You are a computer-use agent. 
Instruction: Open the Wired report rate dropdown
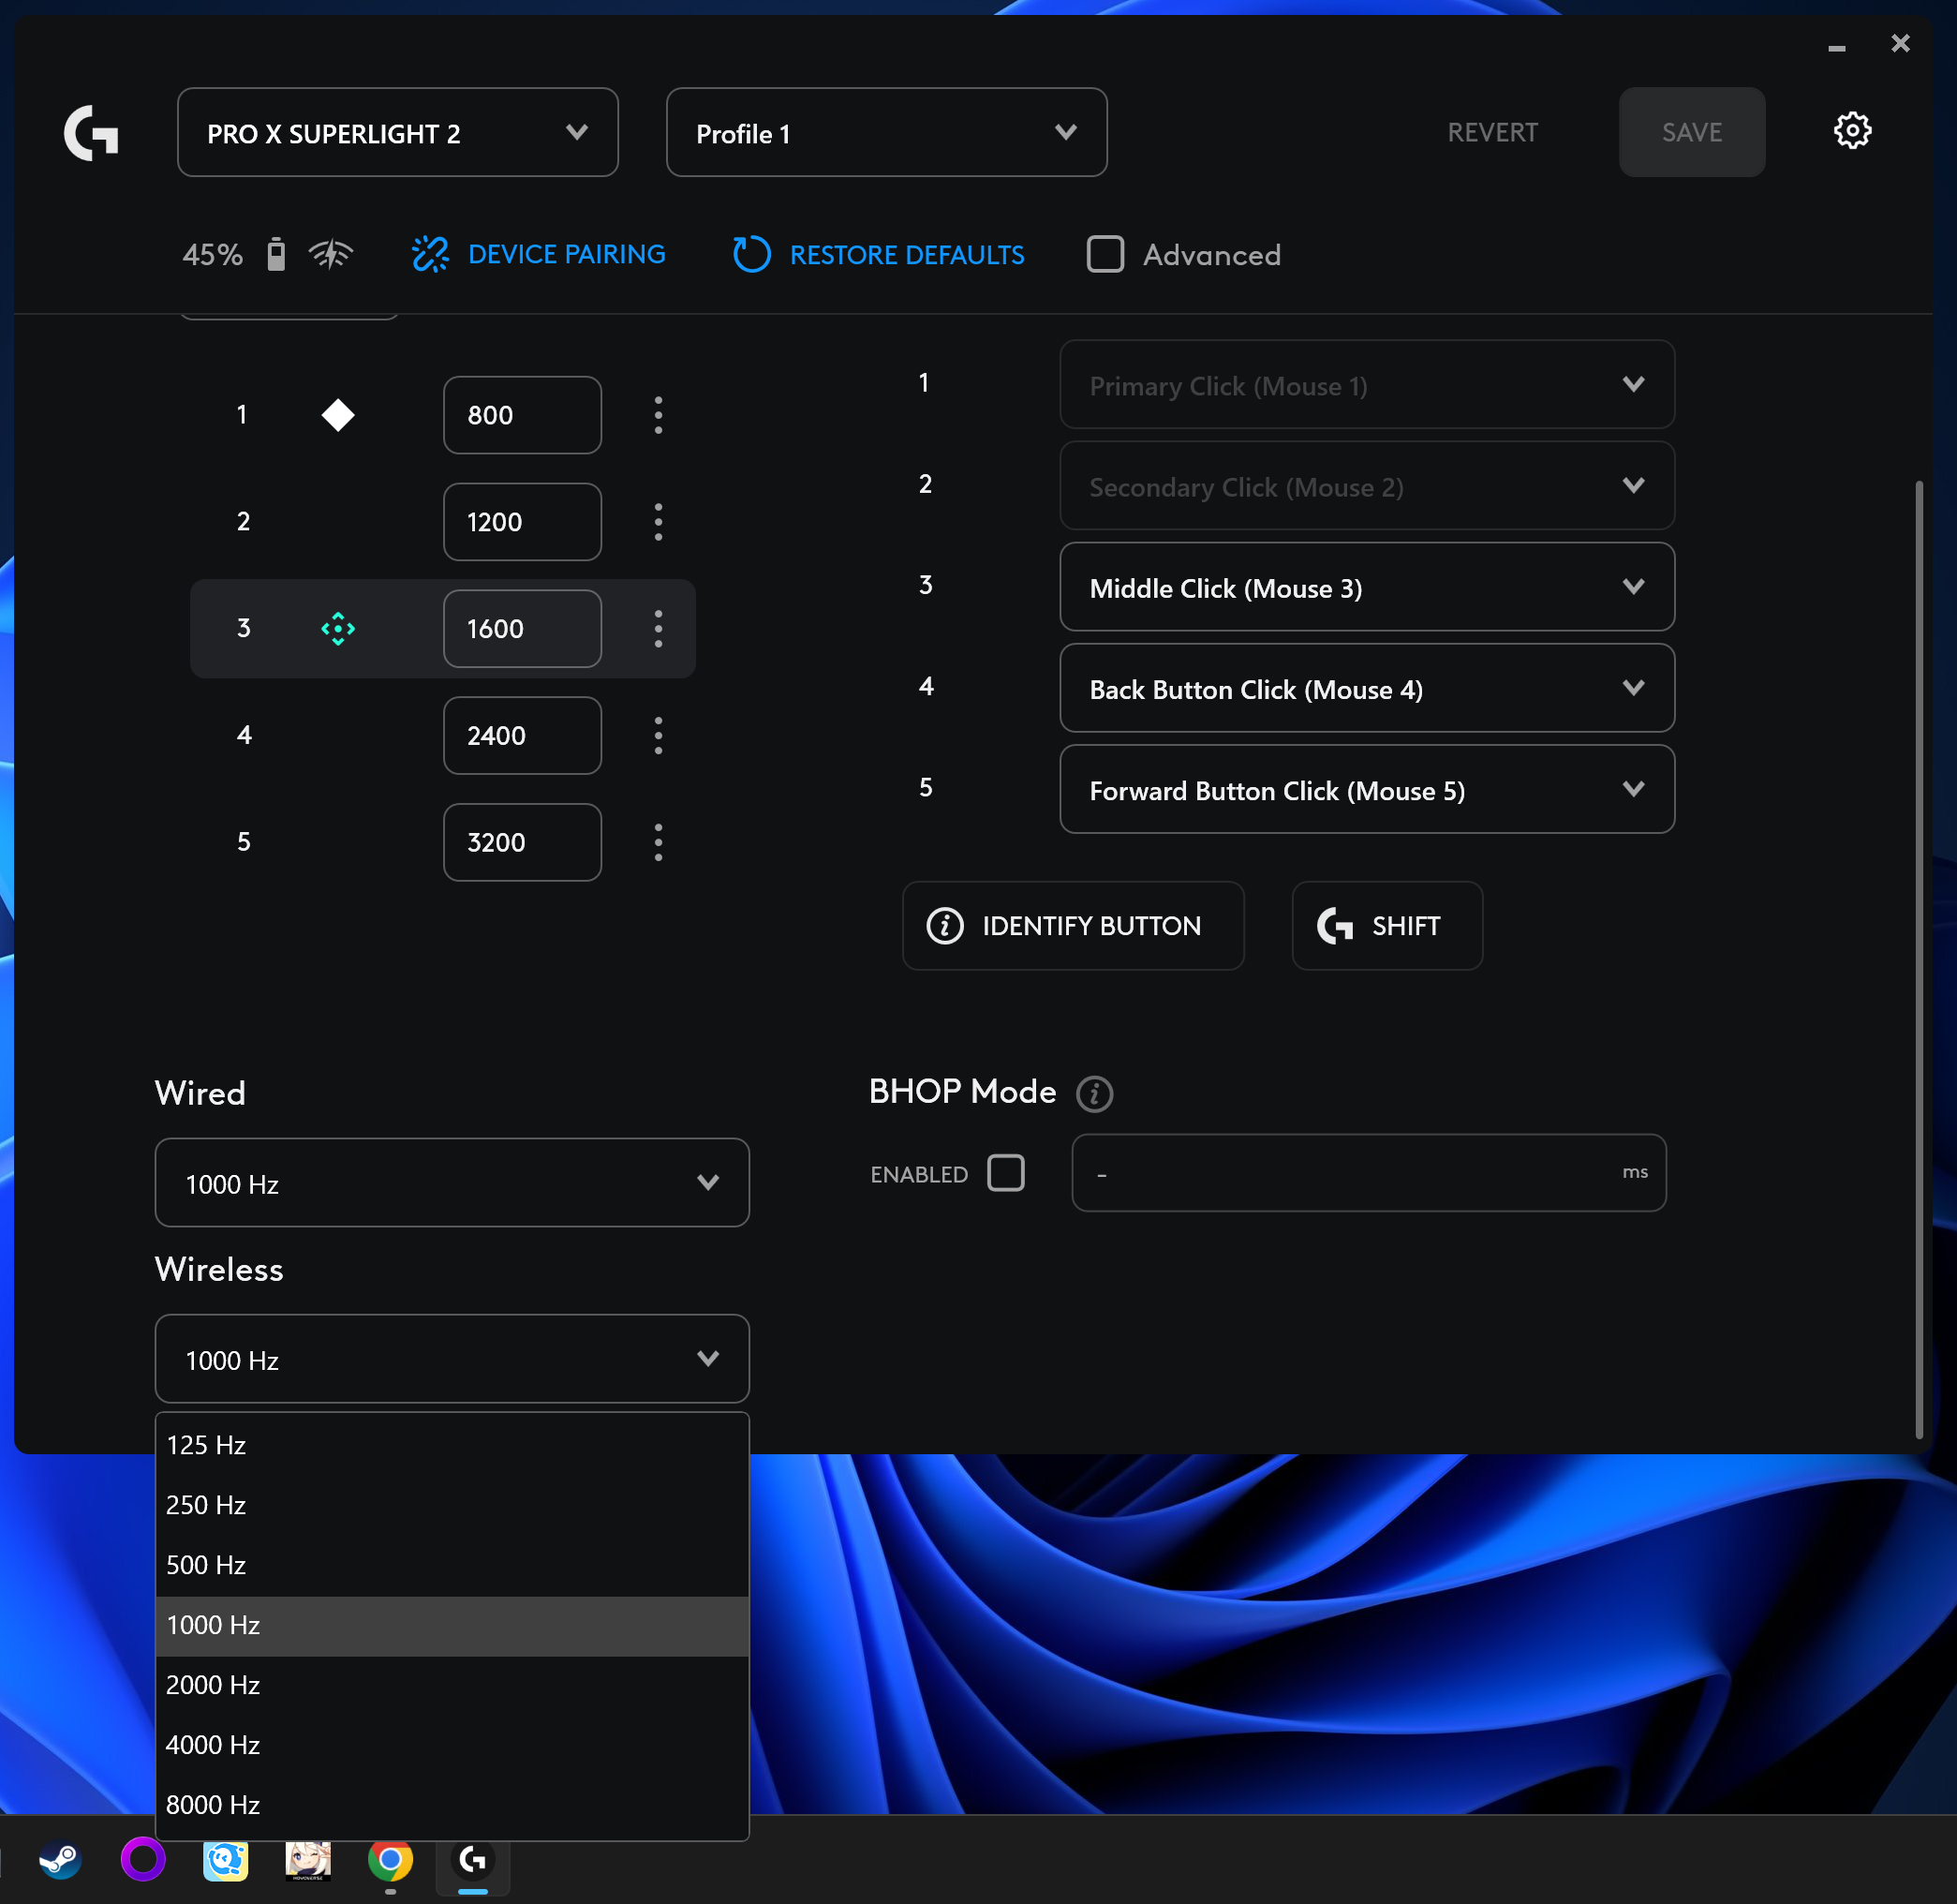(x=452, y=1183)
